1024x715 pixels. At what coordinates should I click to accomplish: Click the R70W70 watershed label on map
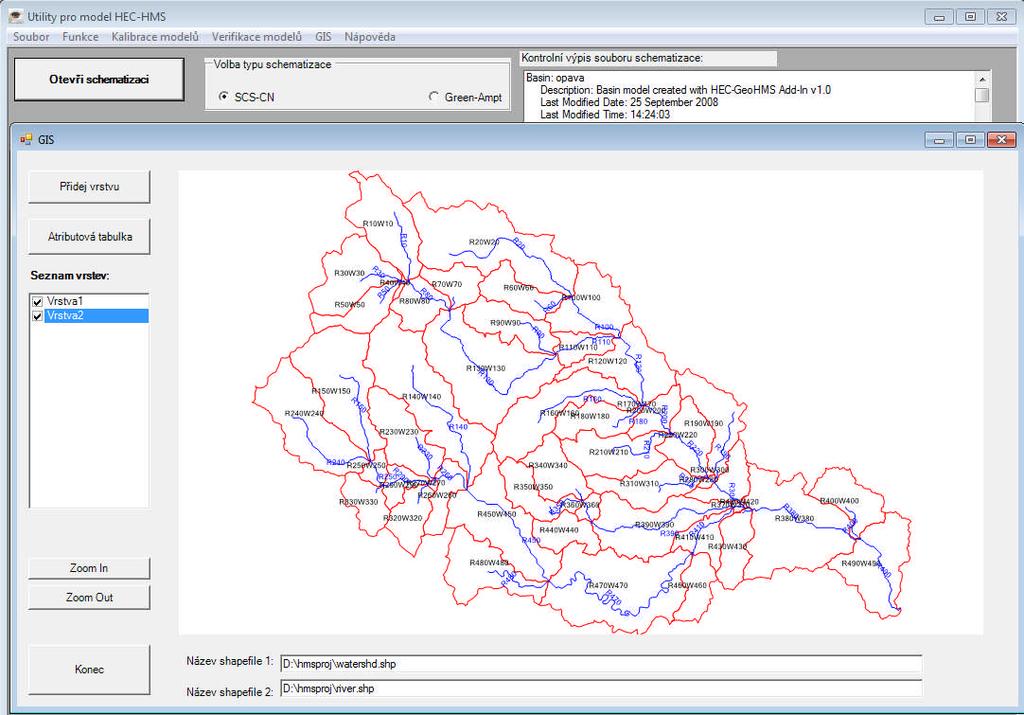pos(447,284)
